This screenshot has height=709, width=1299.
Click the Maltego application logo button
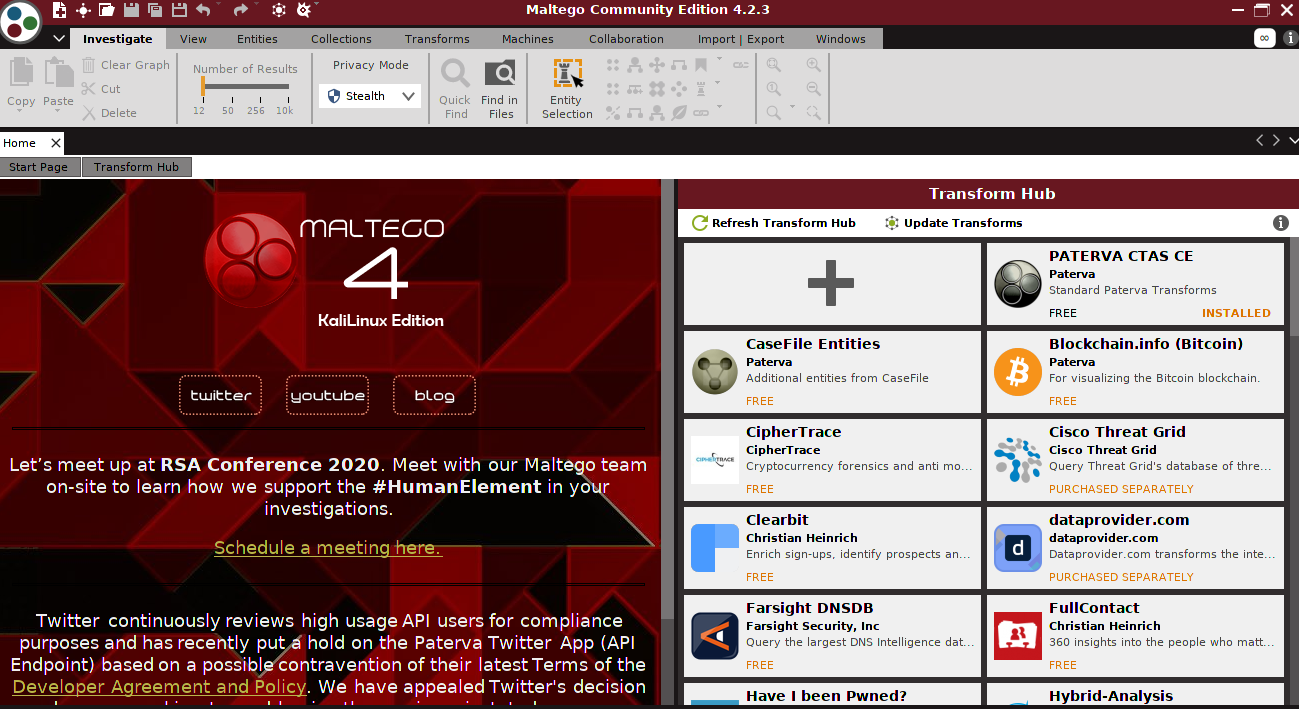pyautogui.click(x=21, y=21)
